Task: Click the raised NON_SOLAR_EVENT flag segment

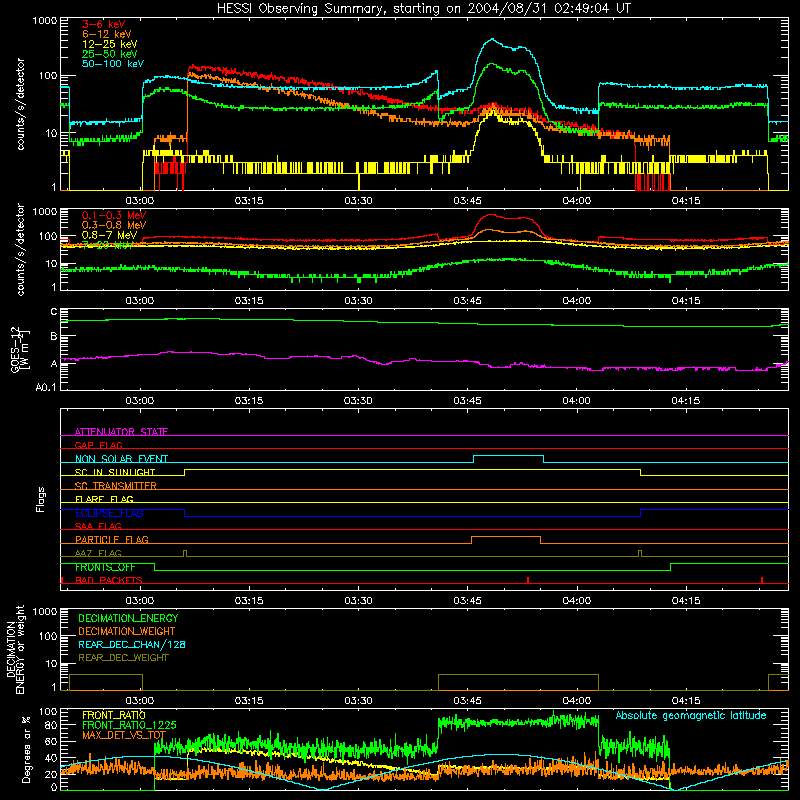Action: (x=508, y=456)
